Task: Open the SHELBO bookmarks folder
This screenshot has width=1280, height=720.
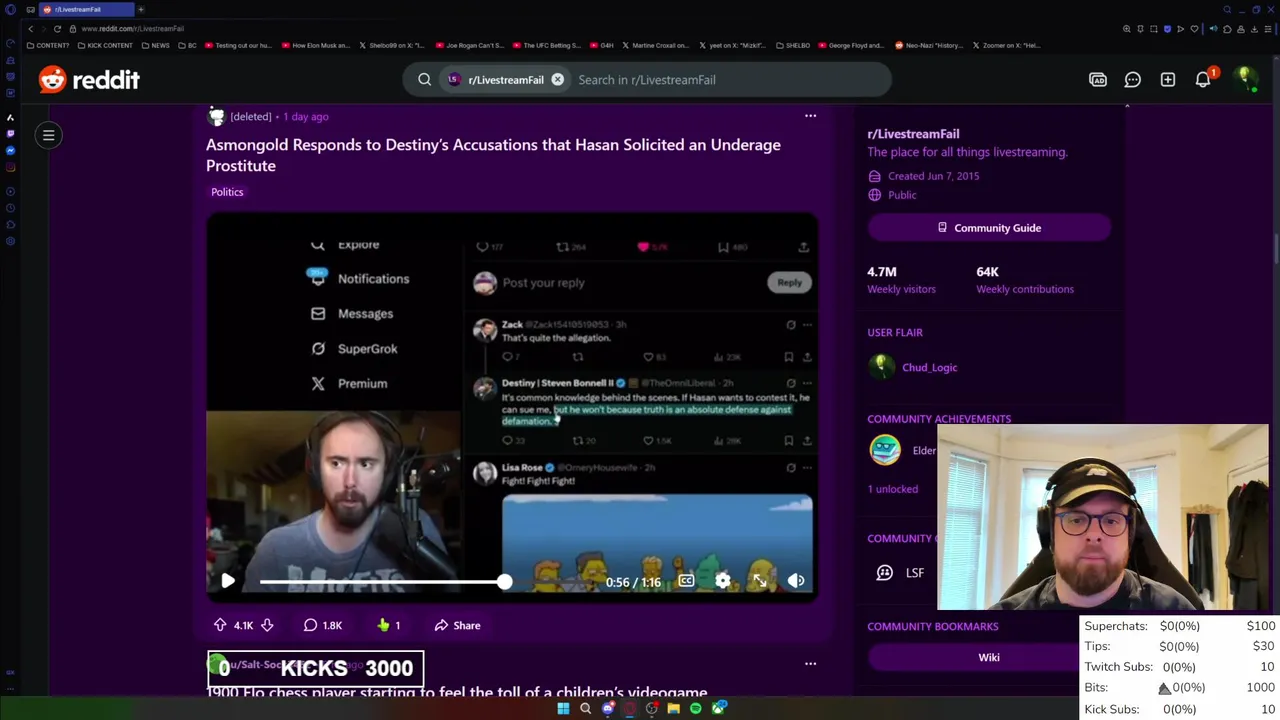Action: [x=792, y=45]
